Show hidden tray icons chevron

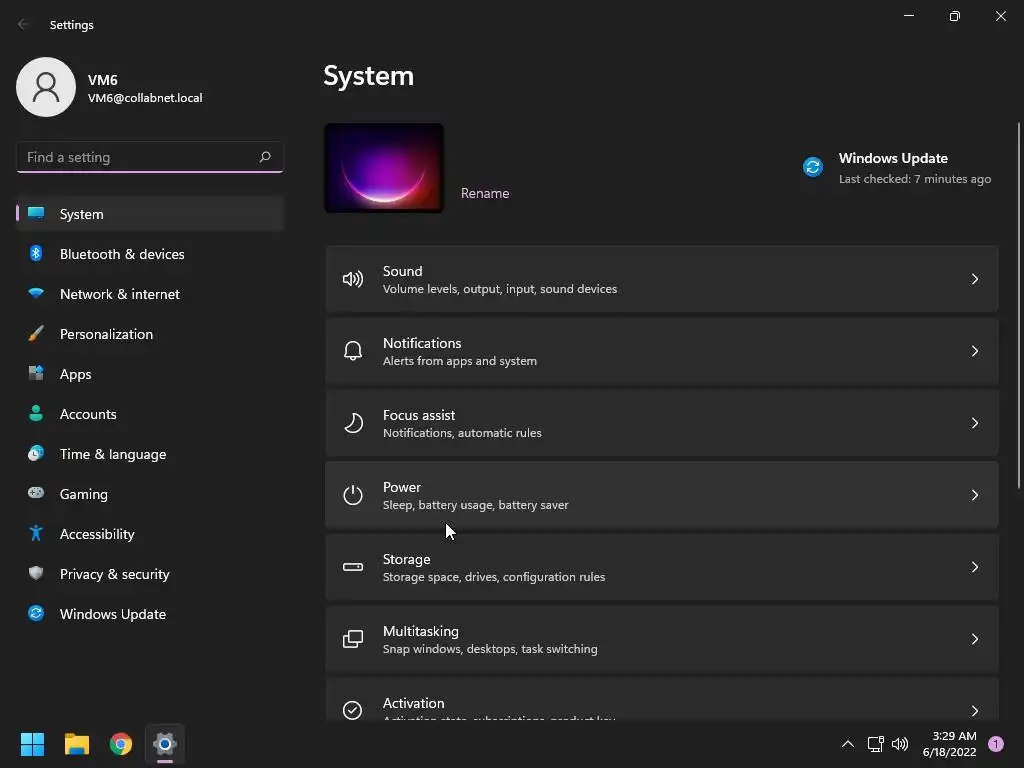tap(848, 744)
